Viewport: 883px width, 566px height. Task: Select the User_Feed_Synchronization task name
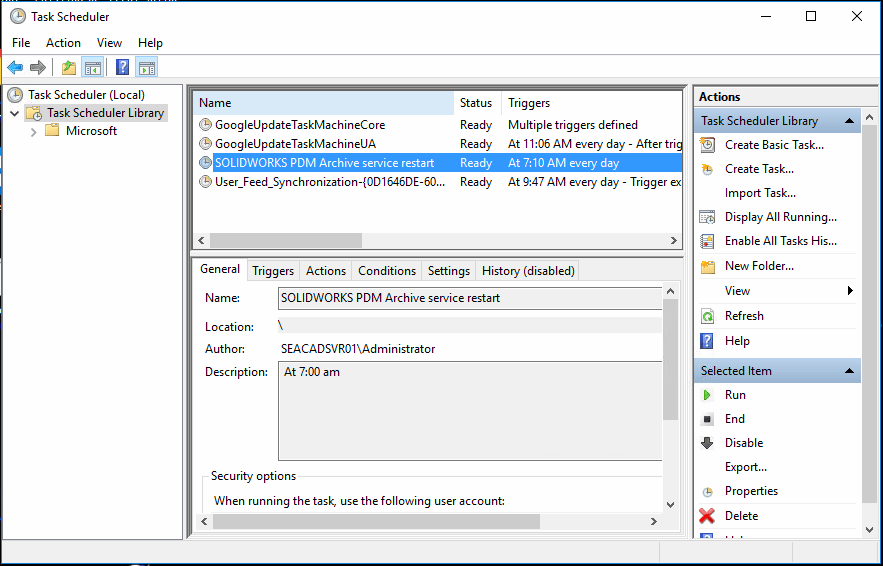tap(330, 182)
